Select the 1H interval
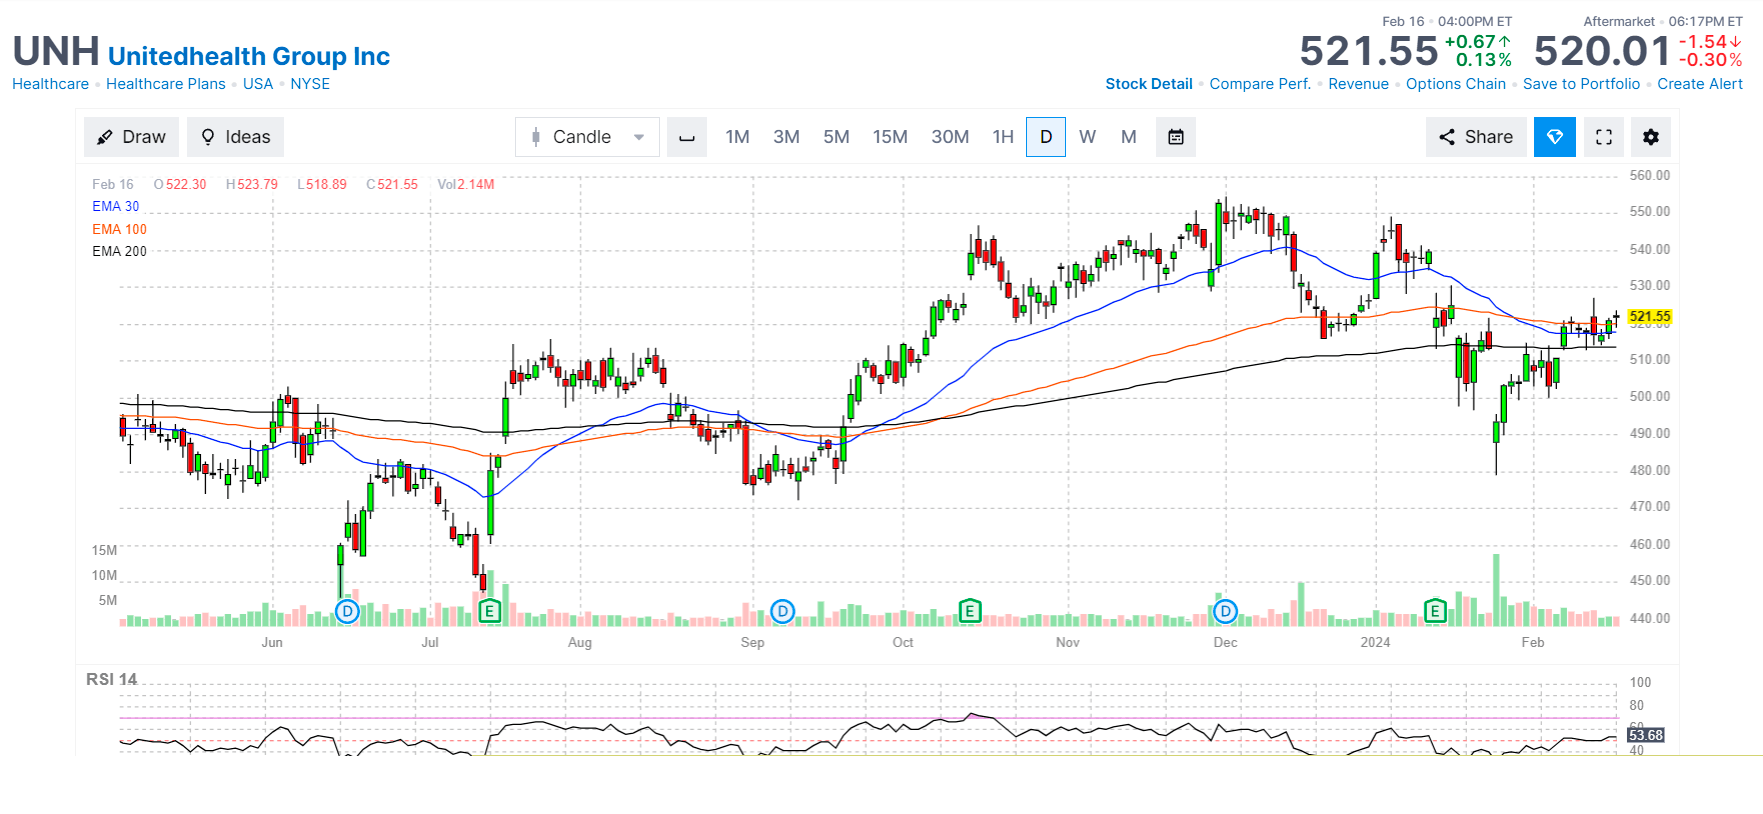 point(1003,137)
